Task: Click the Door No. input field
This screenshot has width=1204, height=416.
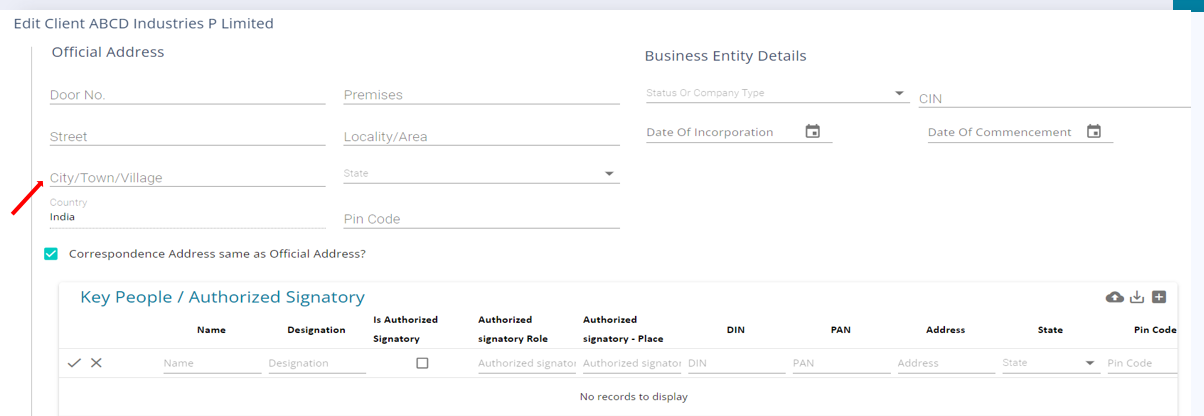Action: [187, 95]
